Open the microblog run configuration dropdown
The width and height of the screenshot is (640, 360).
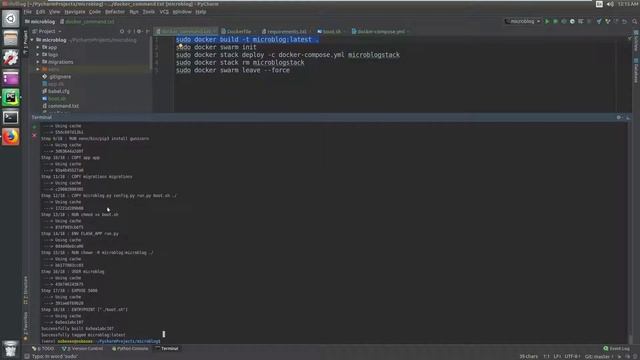pyautogui.click(x=523, y=21)
